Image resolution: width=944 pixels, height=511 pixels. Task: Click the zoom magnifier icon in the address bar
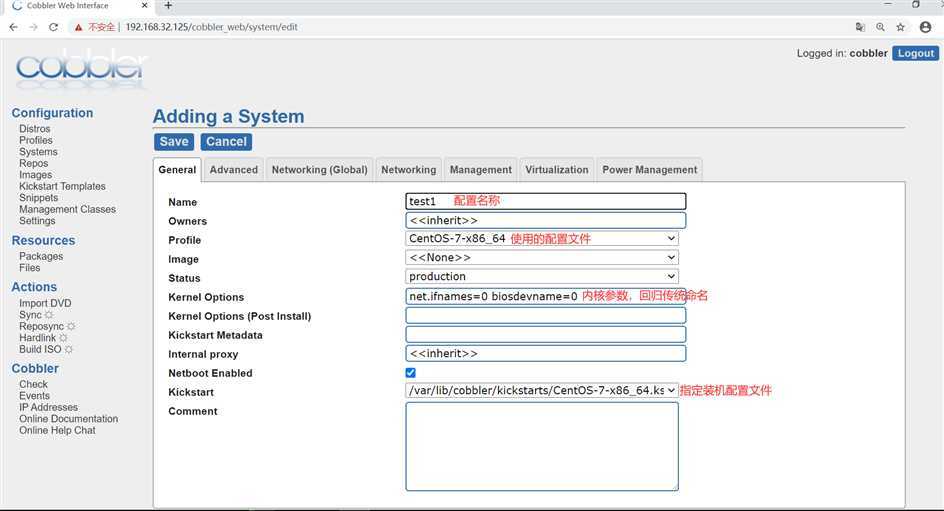click(x=880, y=27)
